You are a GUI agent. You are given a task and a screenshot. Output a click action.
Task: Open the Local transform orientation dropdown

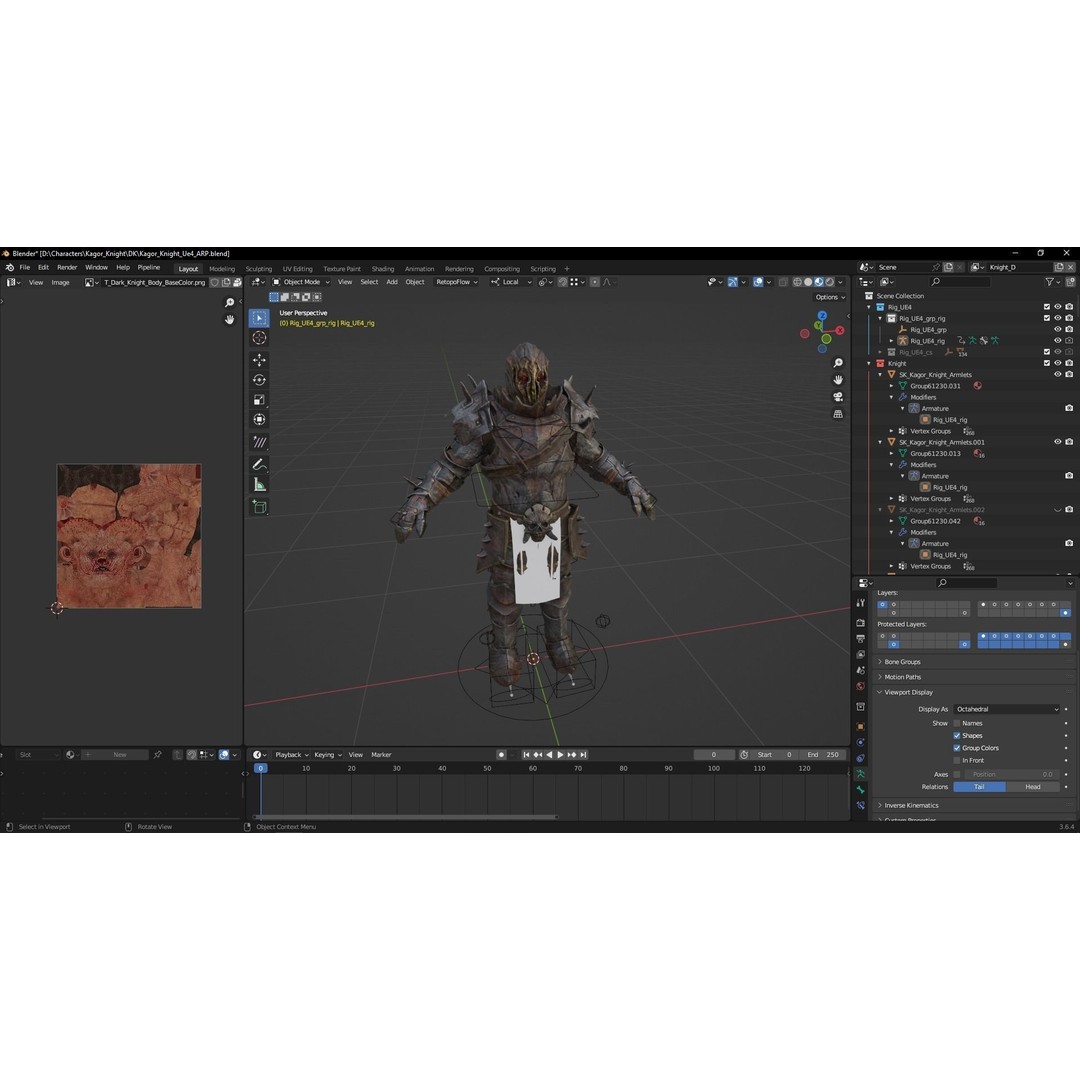[x=512, y=282]
